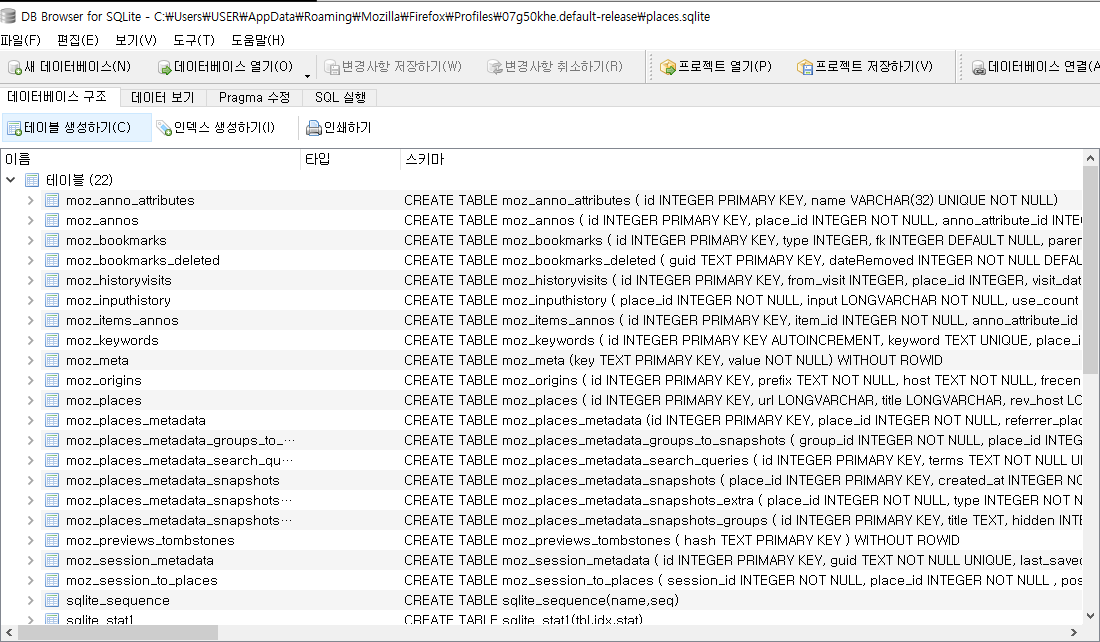Image resolution: width=1100 pixels, height=642 pixels.
Task: Expand the sqlite_sequence table node
Action: [30, 601]
